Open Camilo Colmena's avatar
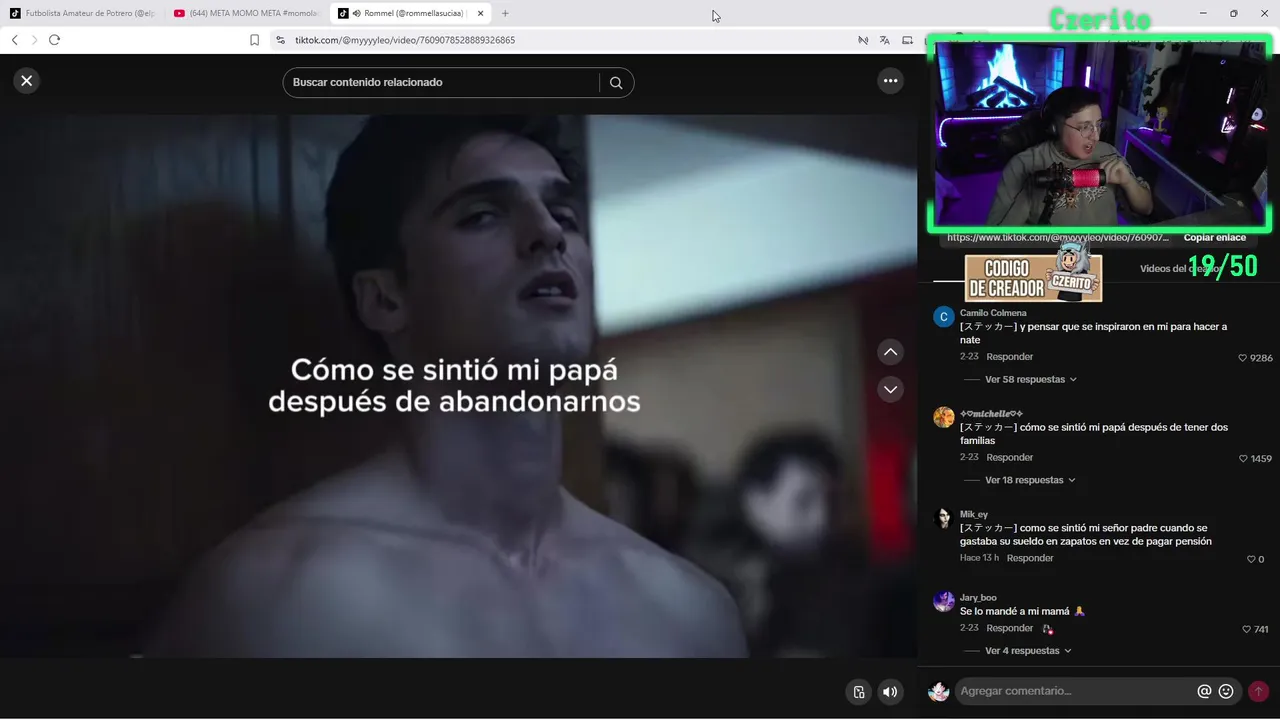 (x=943, y=317)
